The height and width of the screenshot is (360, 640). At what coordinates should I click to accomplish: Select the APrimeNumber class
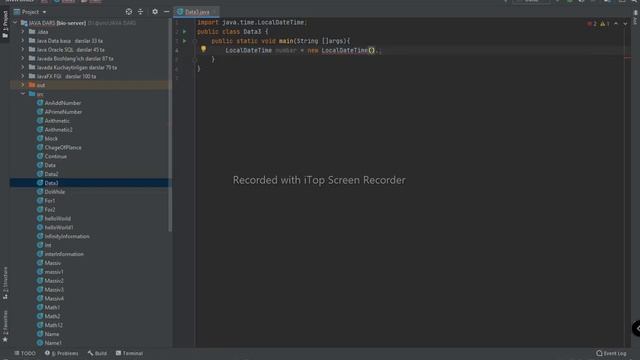click(x=59, y=112)
